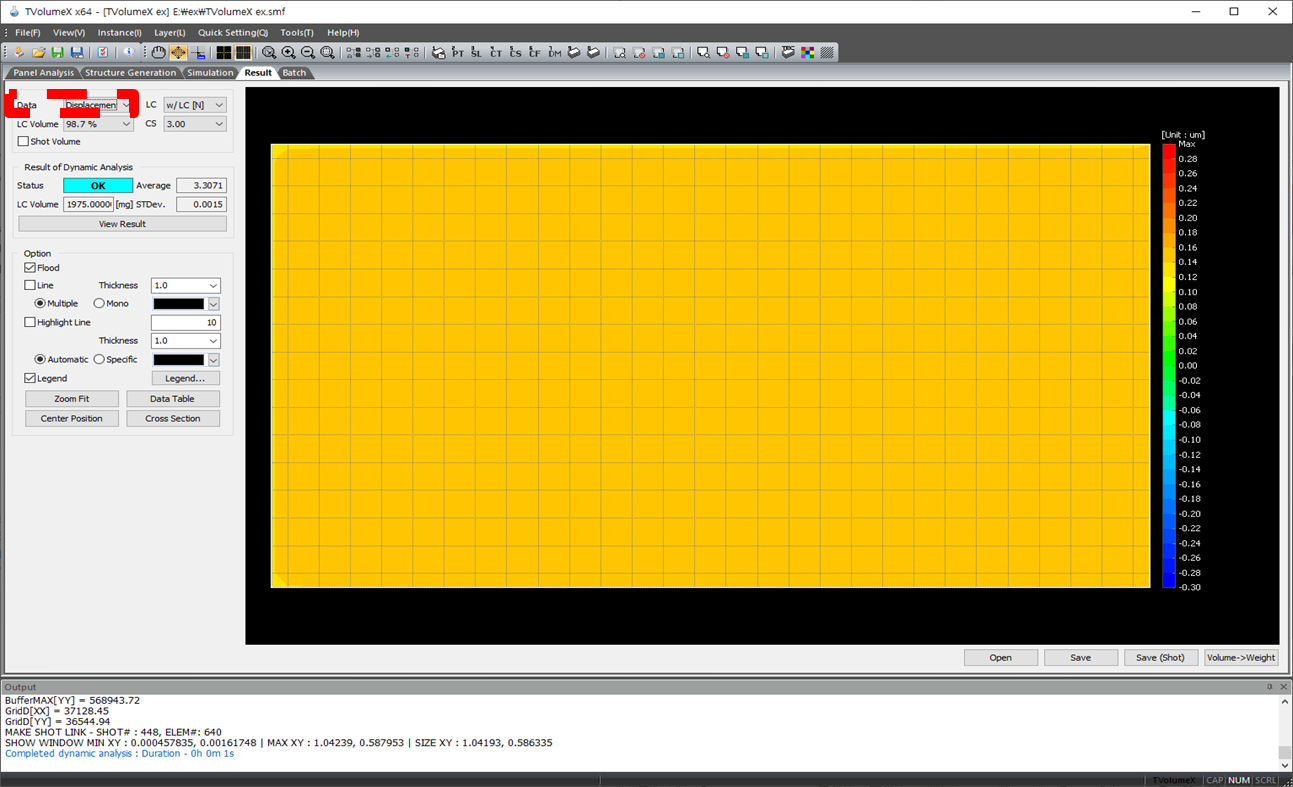
Task: Click the SL toolbar icon
Action: [477, 52]
